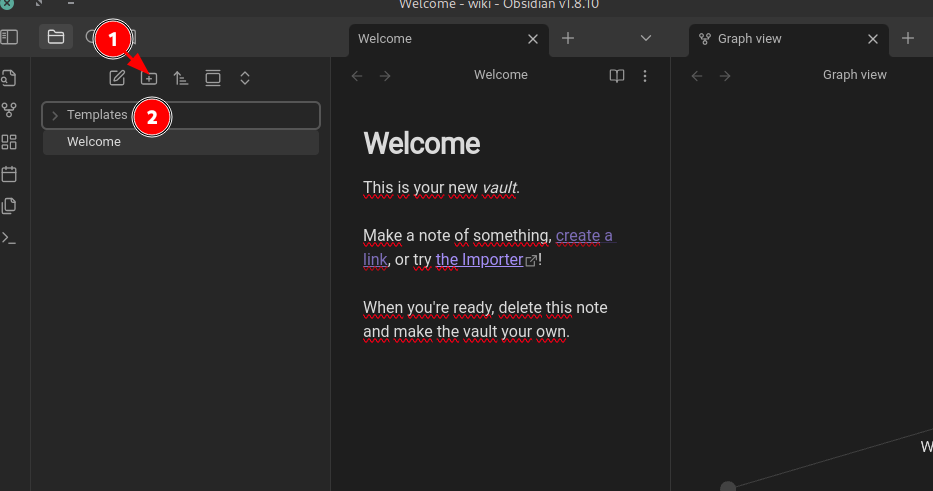
Task: Open the Welcome note's more options menu
Action: tap(645, 76)
